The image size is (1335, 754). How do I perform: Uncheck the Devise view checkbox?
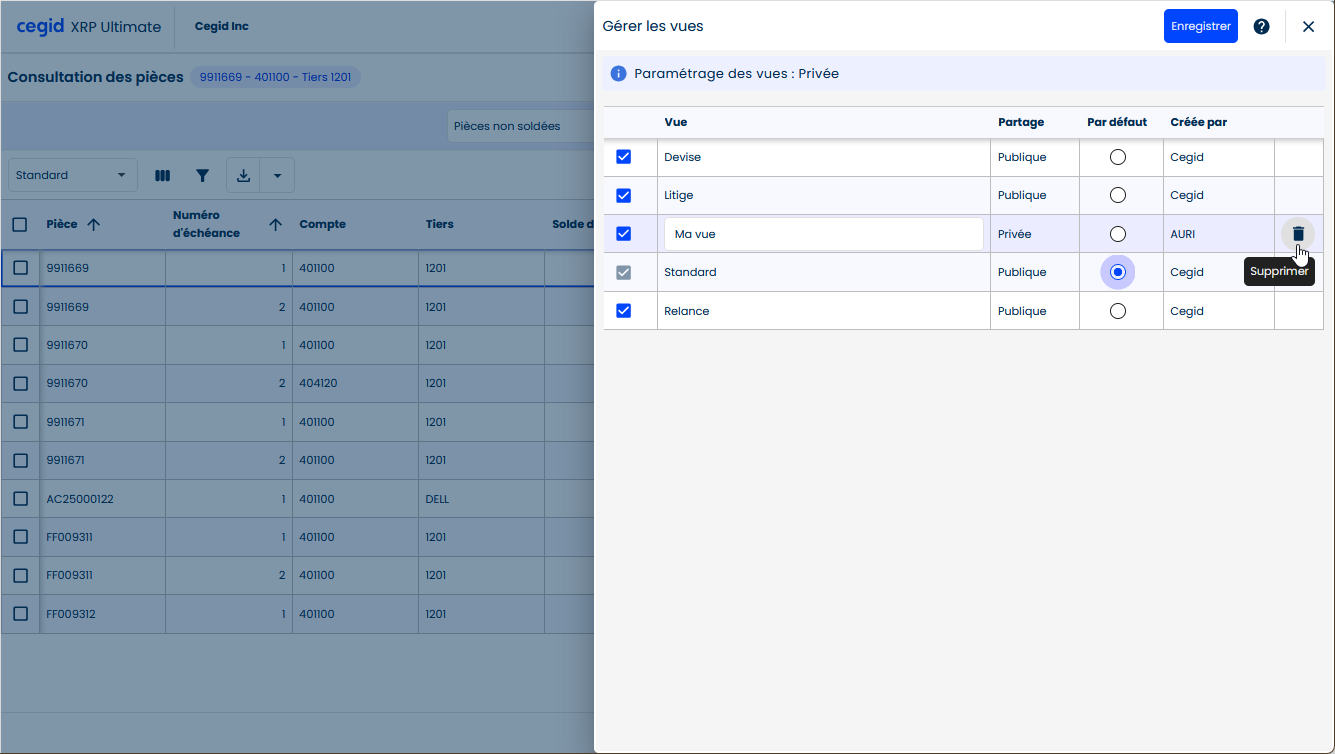click(x=623, y=157)
